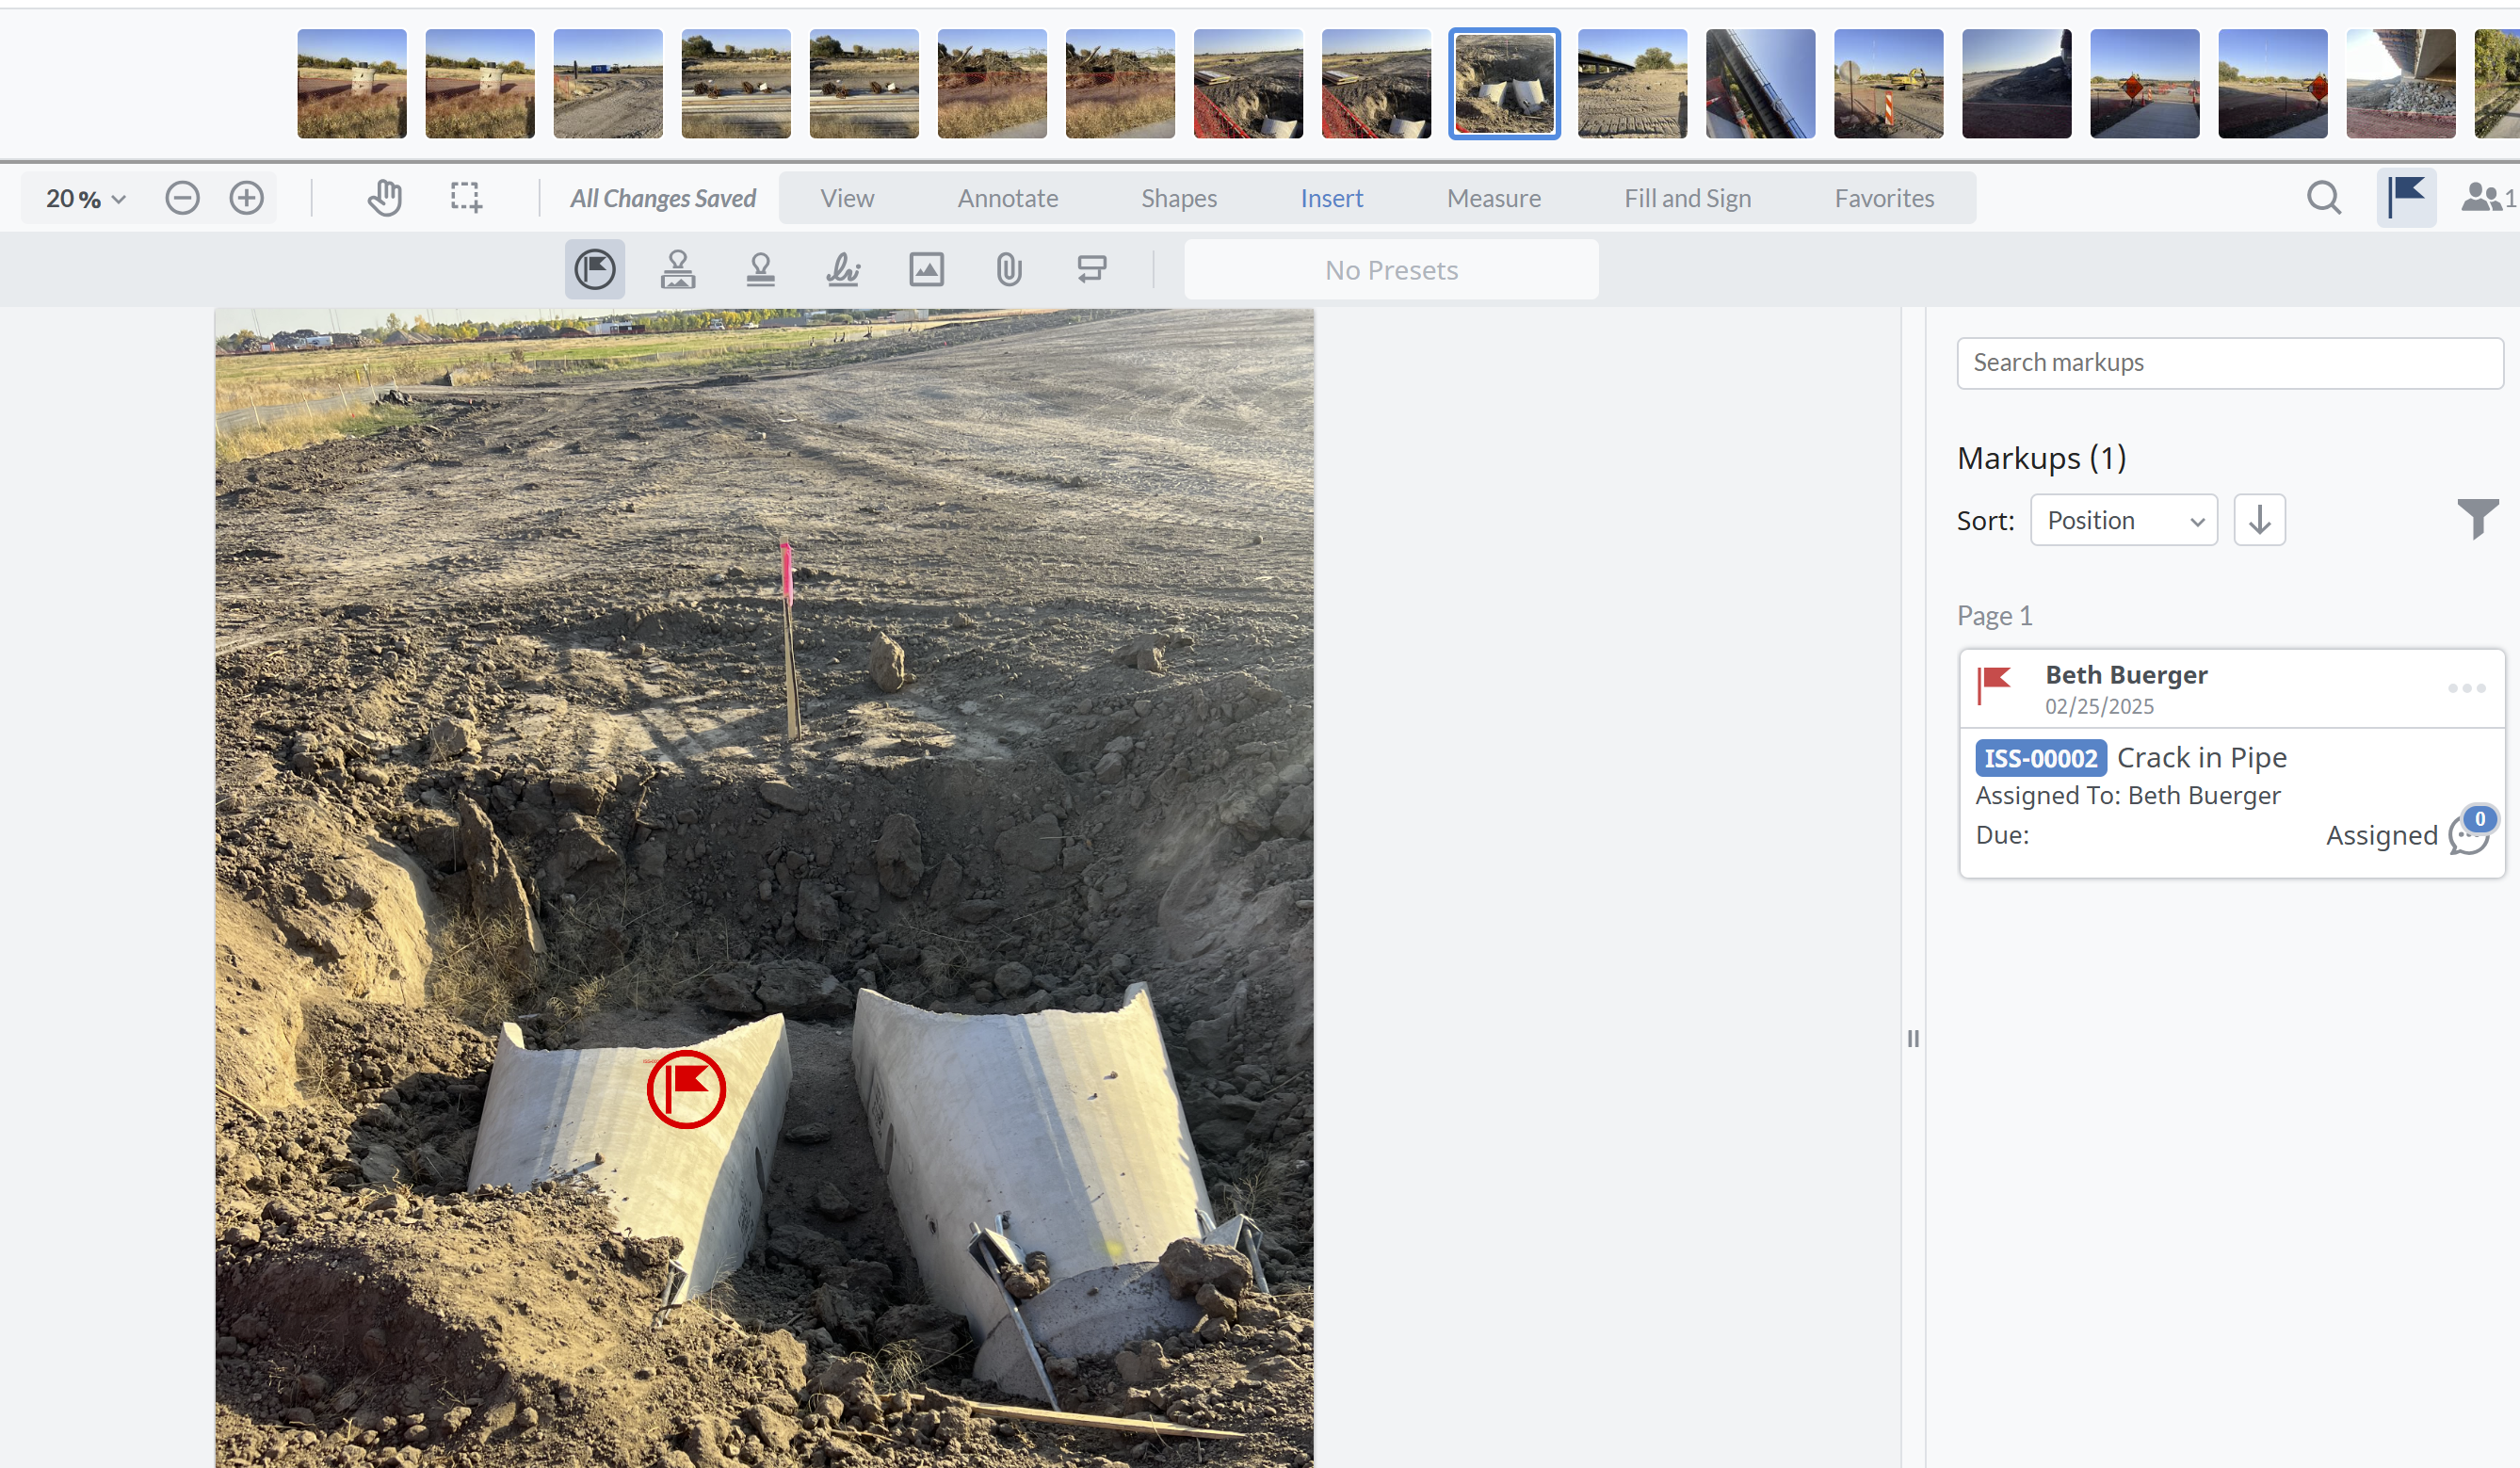Click the panel splitter handle
The height and width of the screenshot is (1468, 2520).
[1912, 1038]
